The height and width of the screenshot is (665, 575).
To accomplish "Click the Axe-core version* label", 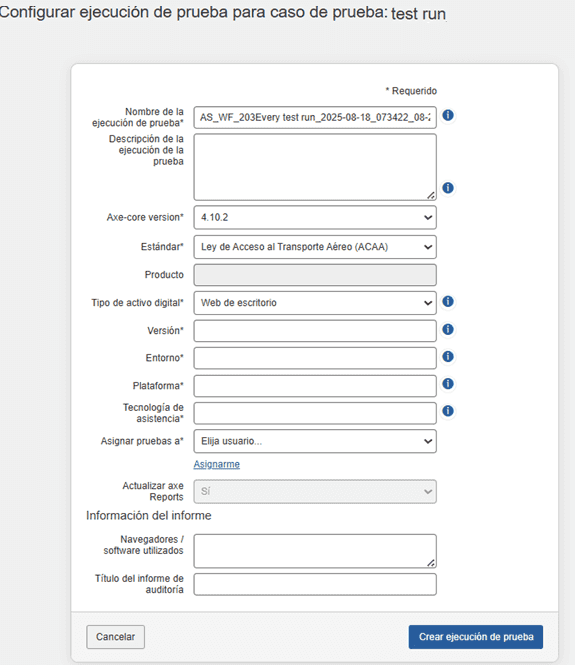I will (145, 217).
